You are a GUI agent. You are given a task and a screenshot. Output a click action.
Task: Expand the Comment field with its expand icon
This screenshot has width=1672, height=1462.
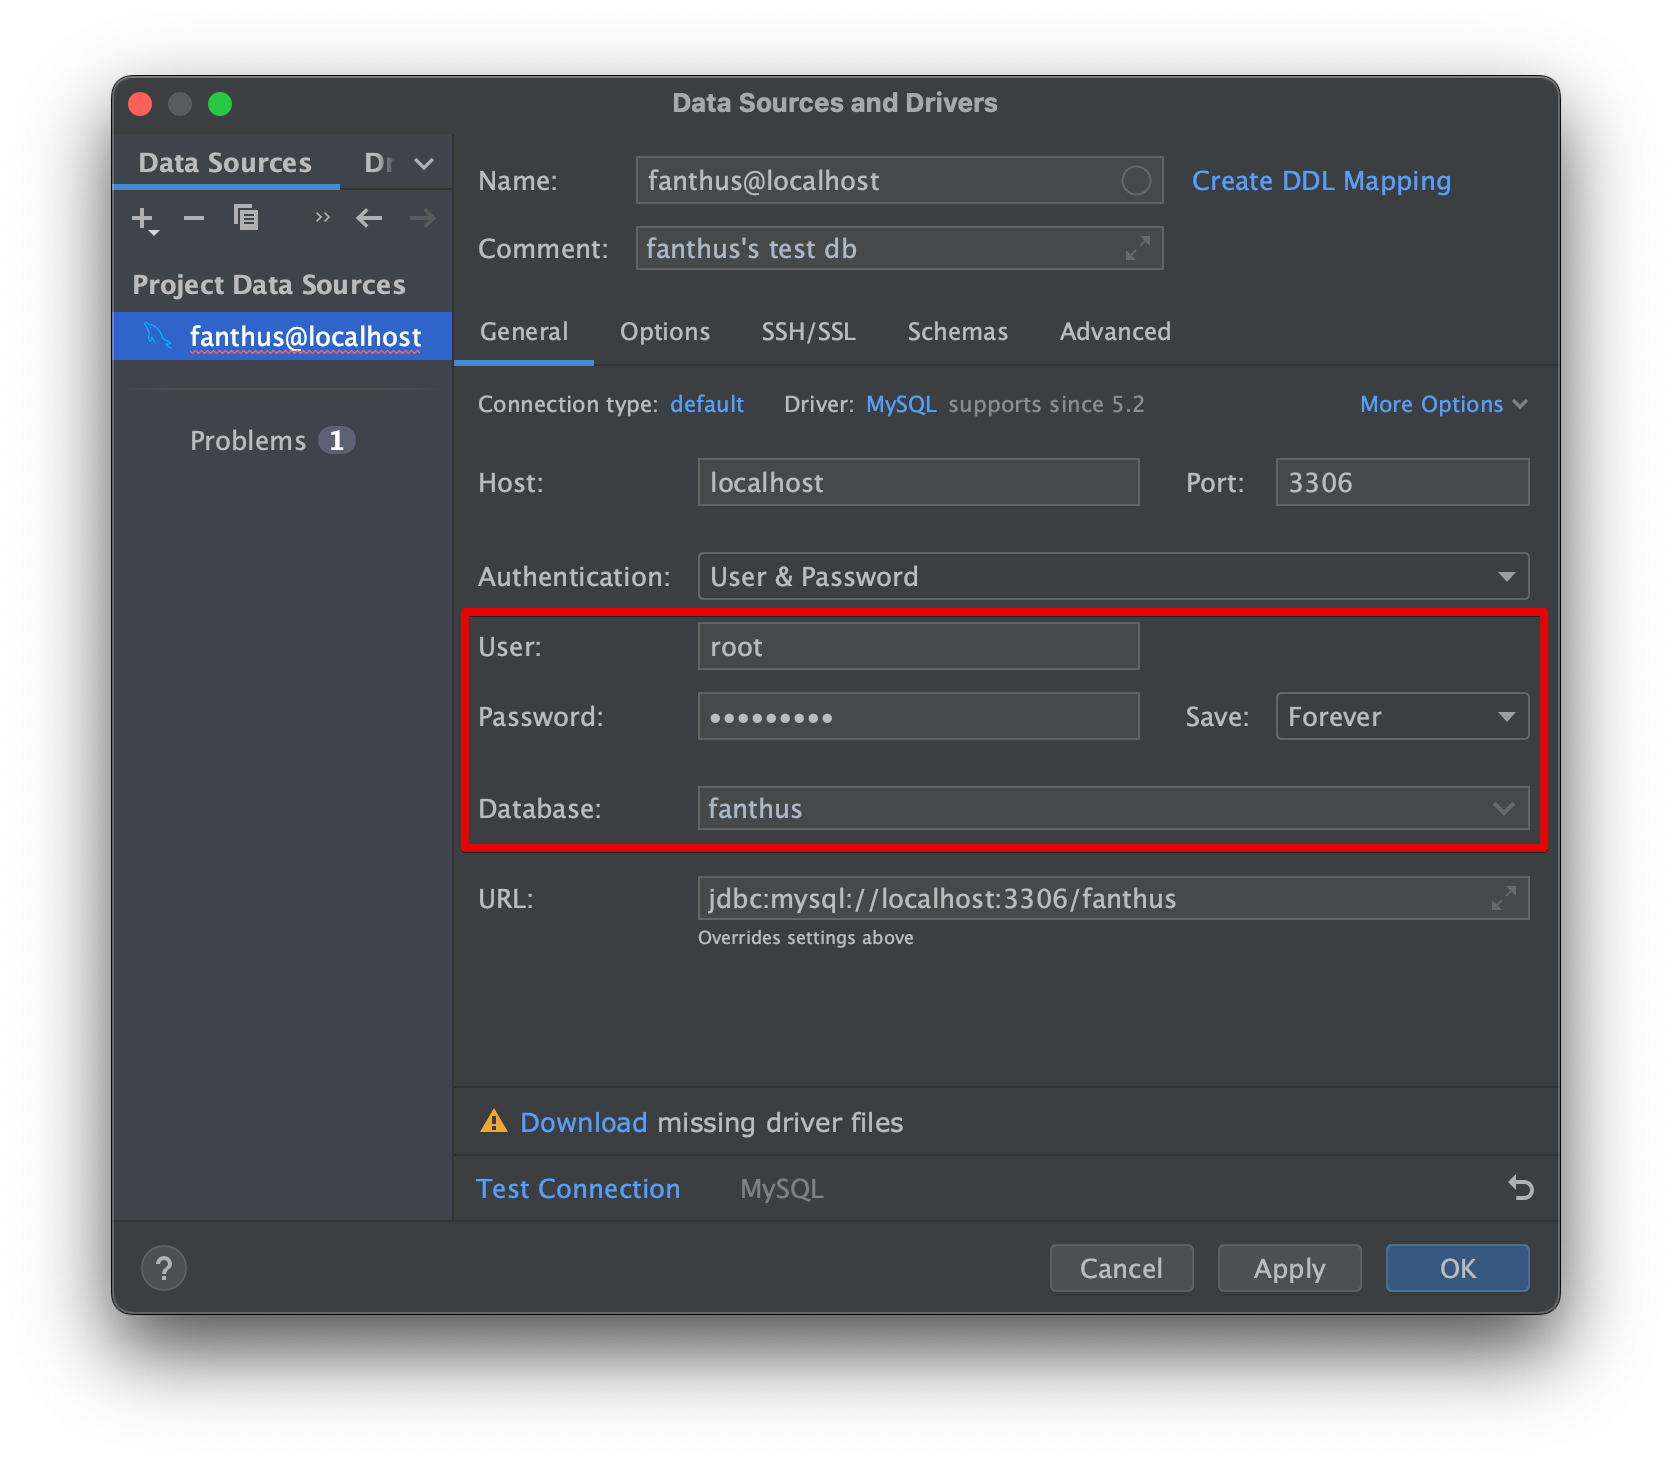click(x=1137, y=248)
